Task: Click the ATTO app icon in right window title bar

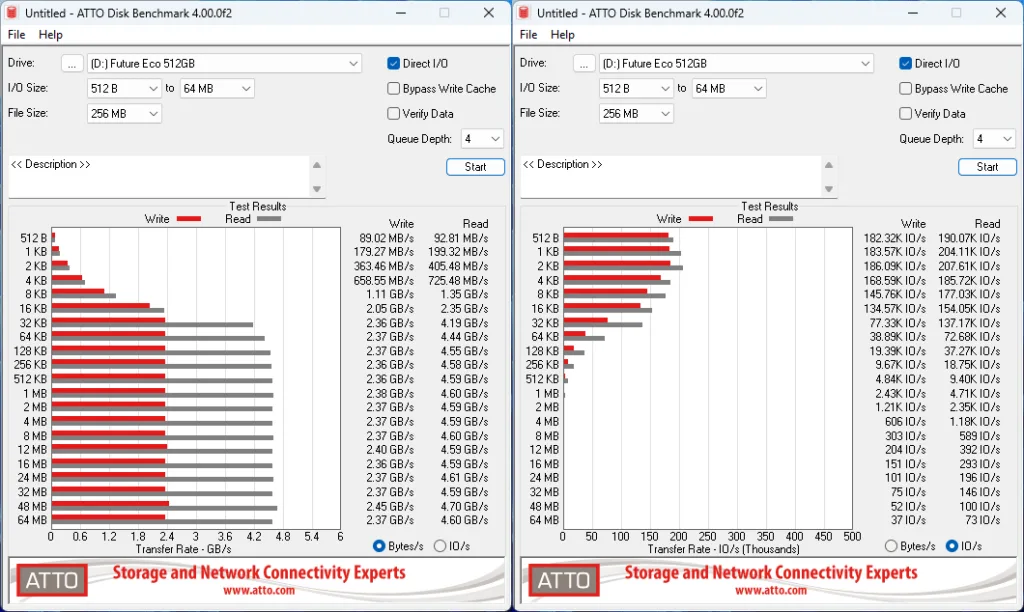Action: point(524,12)
